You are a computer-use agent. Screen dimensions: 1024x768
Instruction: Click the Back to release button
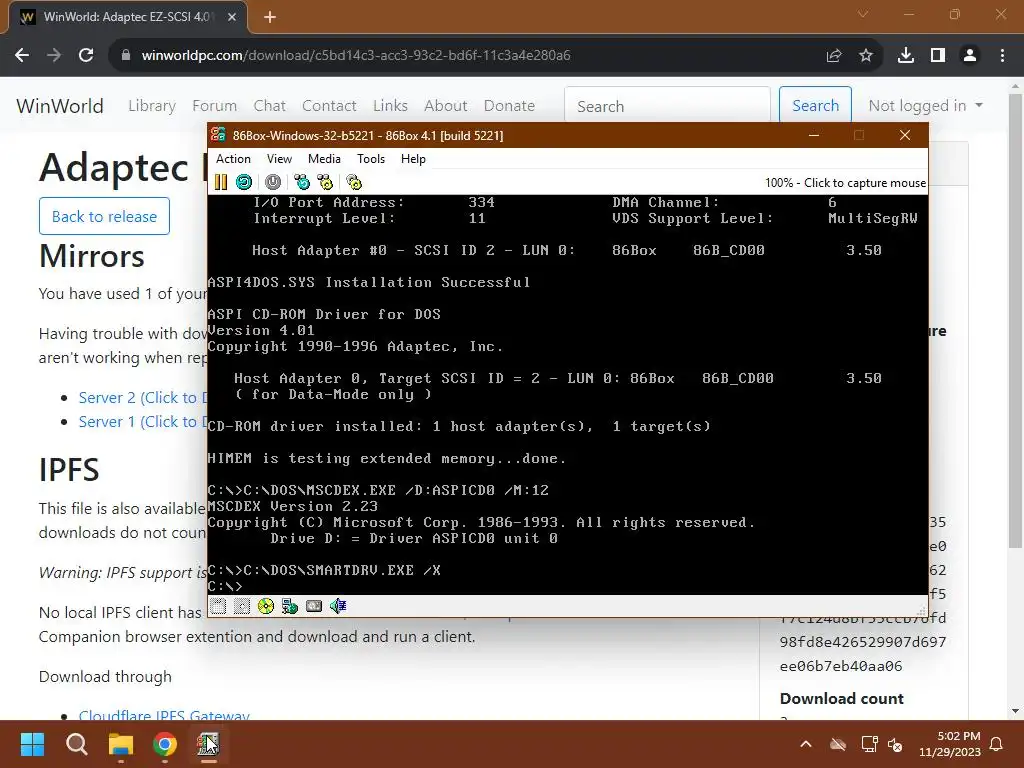[104, 216]
